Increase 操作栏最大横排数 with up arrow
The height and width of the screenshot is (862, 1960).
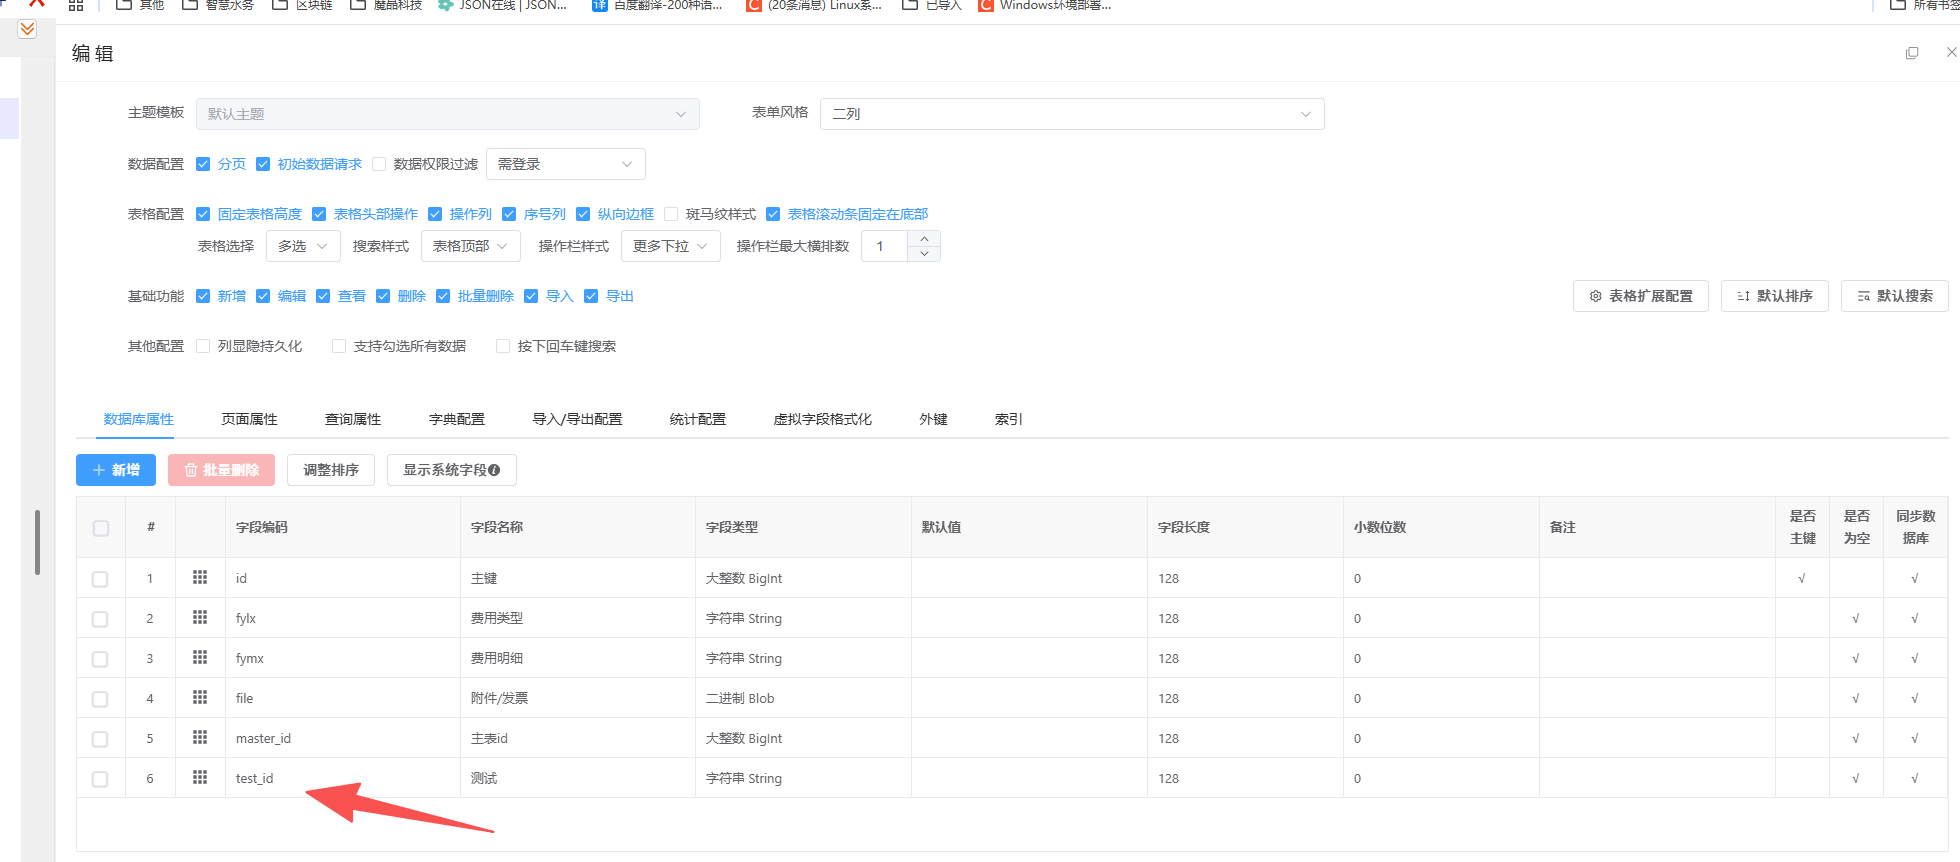tap(924, 238)
